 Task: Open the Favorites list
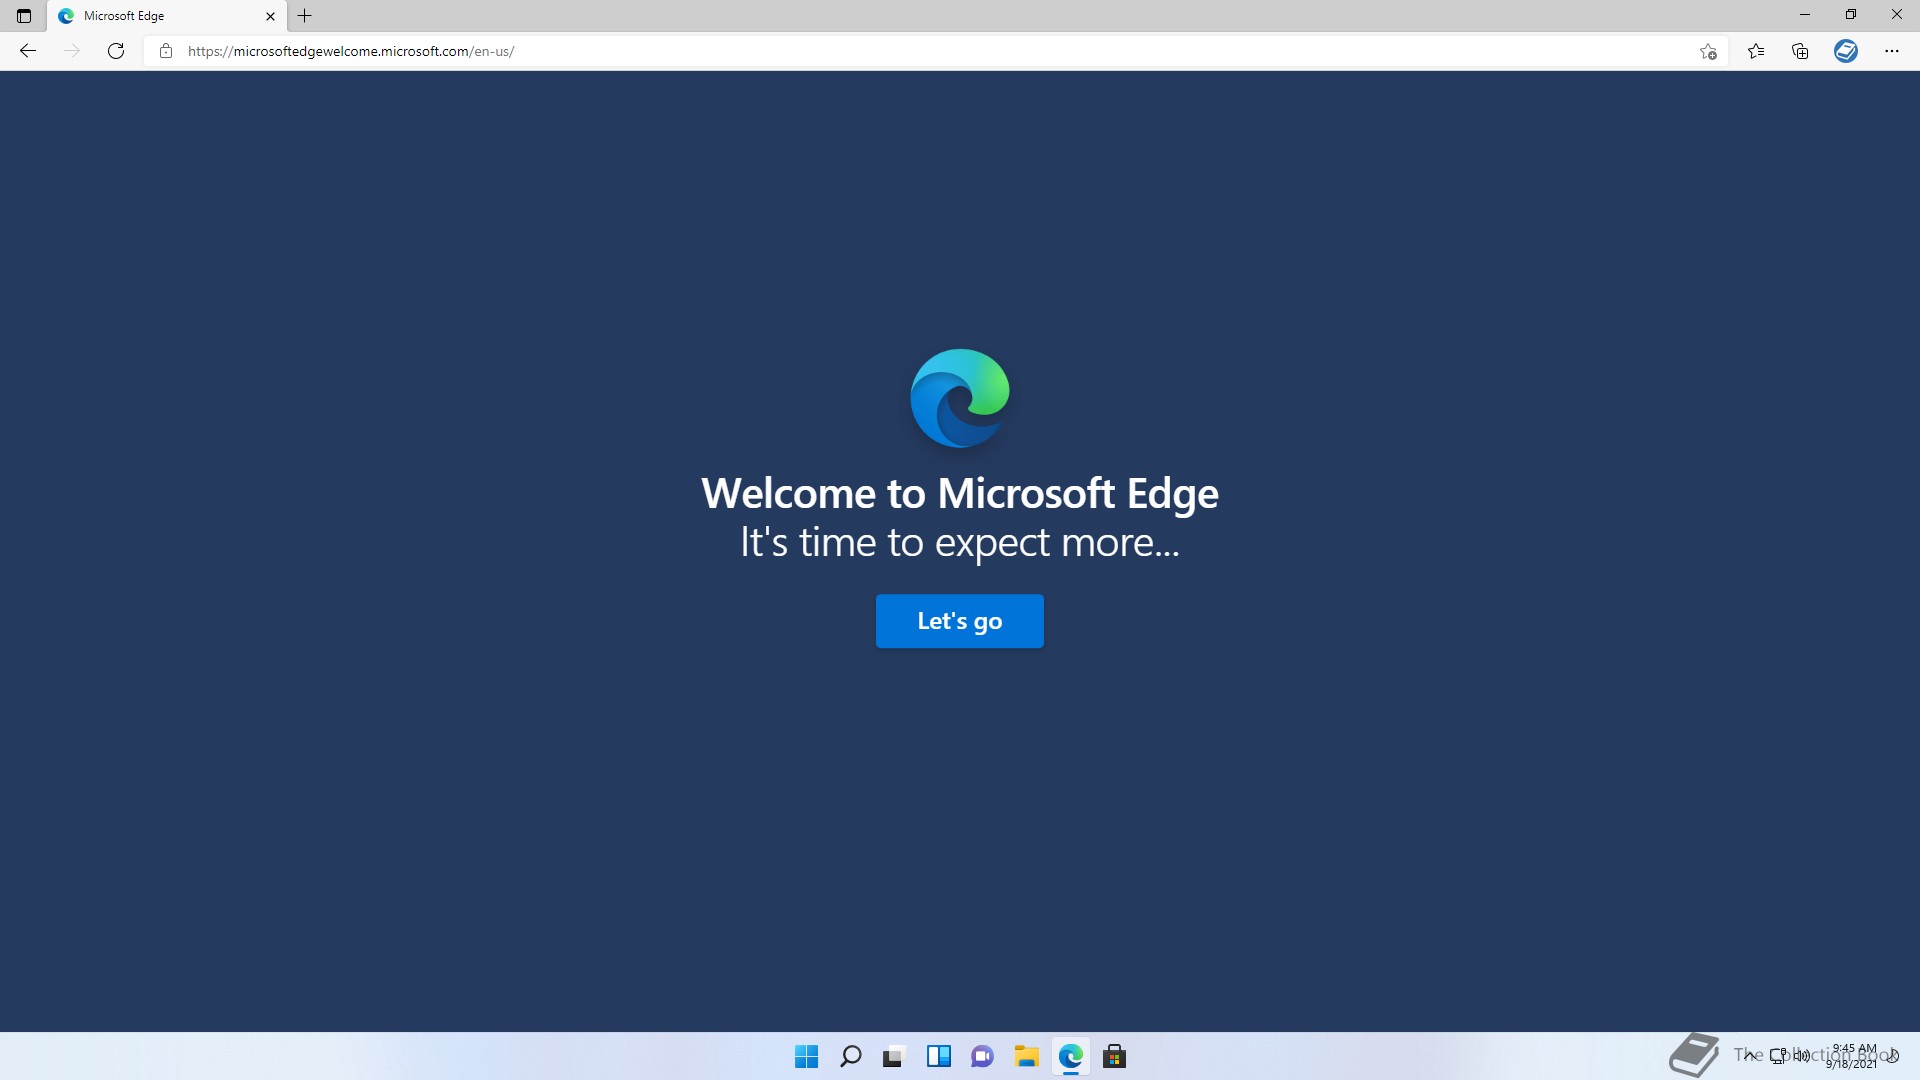(1756, 51)
